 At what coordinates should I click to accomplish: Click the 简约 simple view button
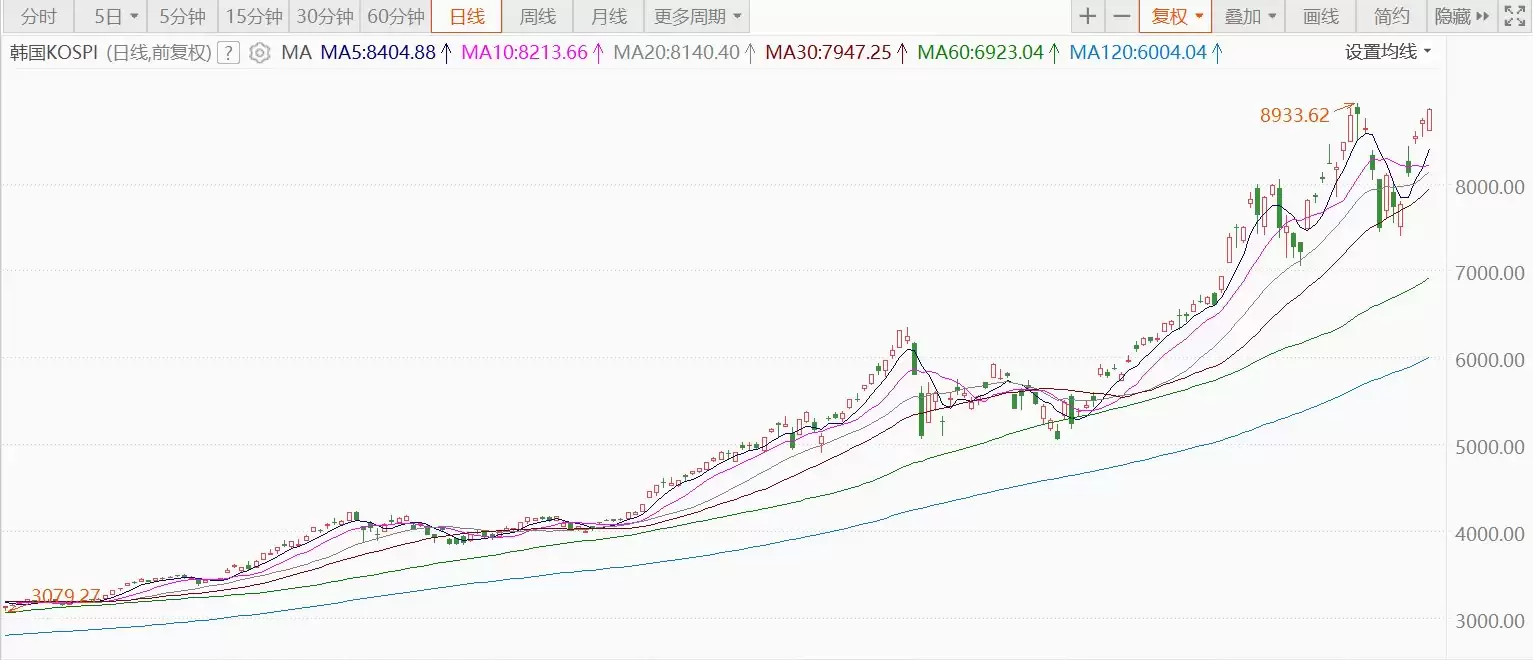coord(1392,16)
